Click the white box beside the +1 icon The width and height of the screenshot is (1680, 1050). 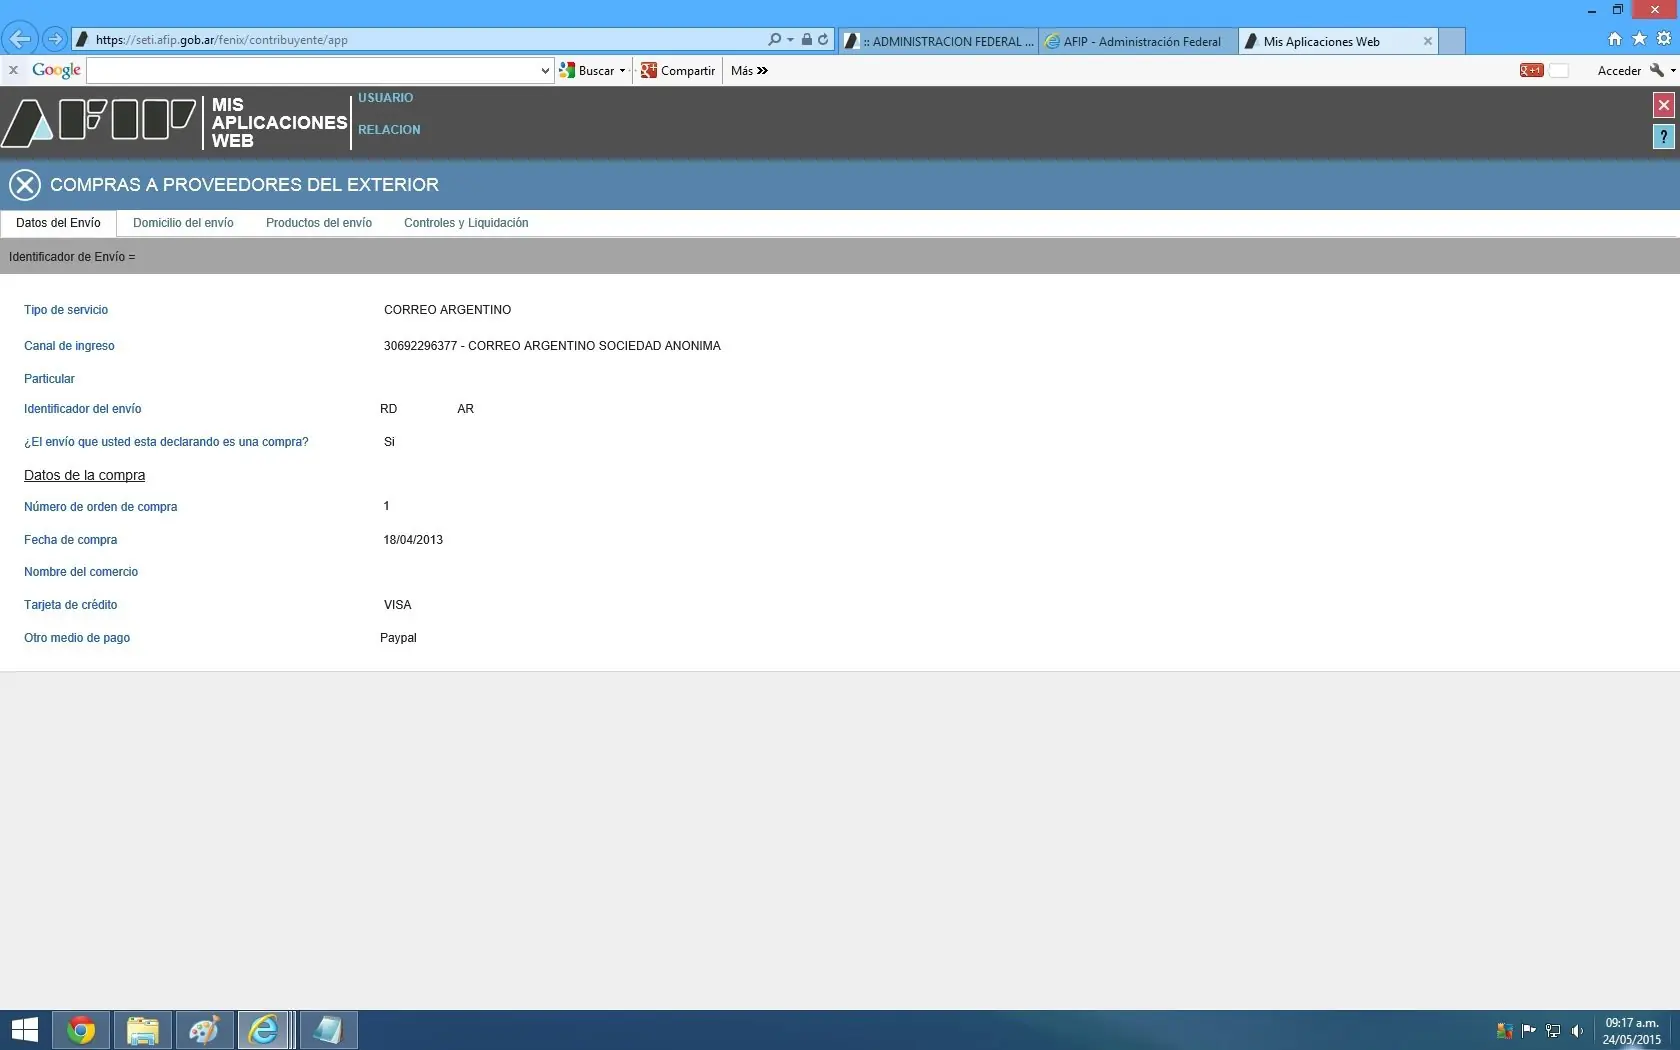click(1558, 70)
